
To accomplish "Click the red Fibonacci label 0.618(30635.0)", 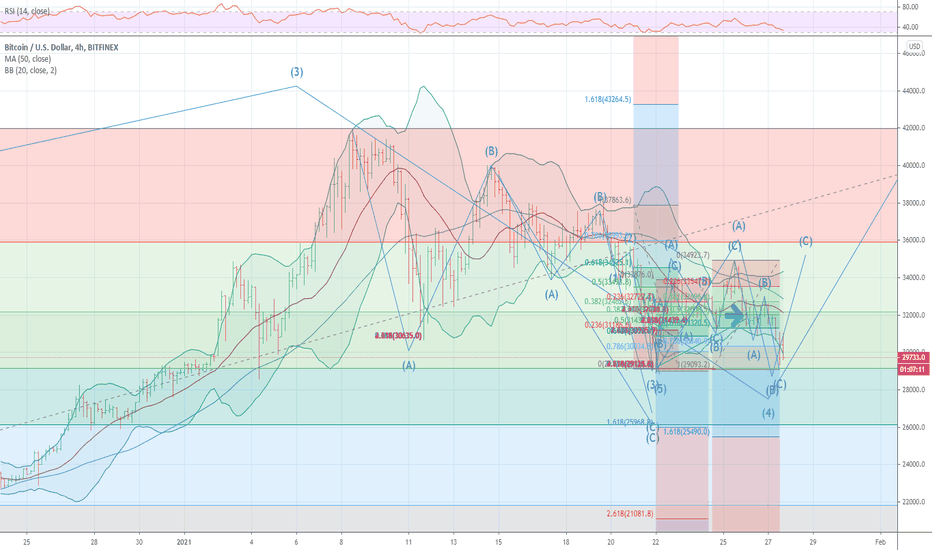I will tap(398, 336).
